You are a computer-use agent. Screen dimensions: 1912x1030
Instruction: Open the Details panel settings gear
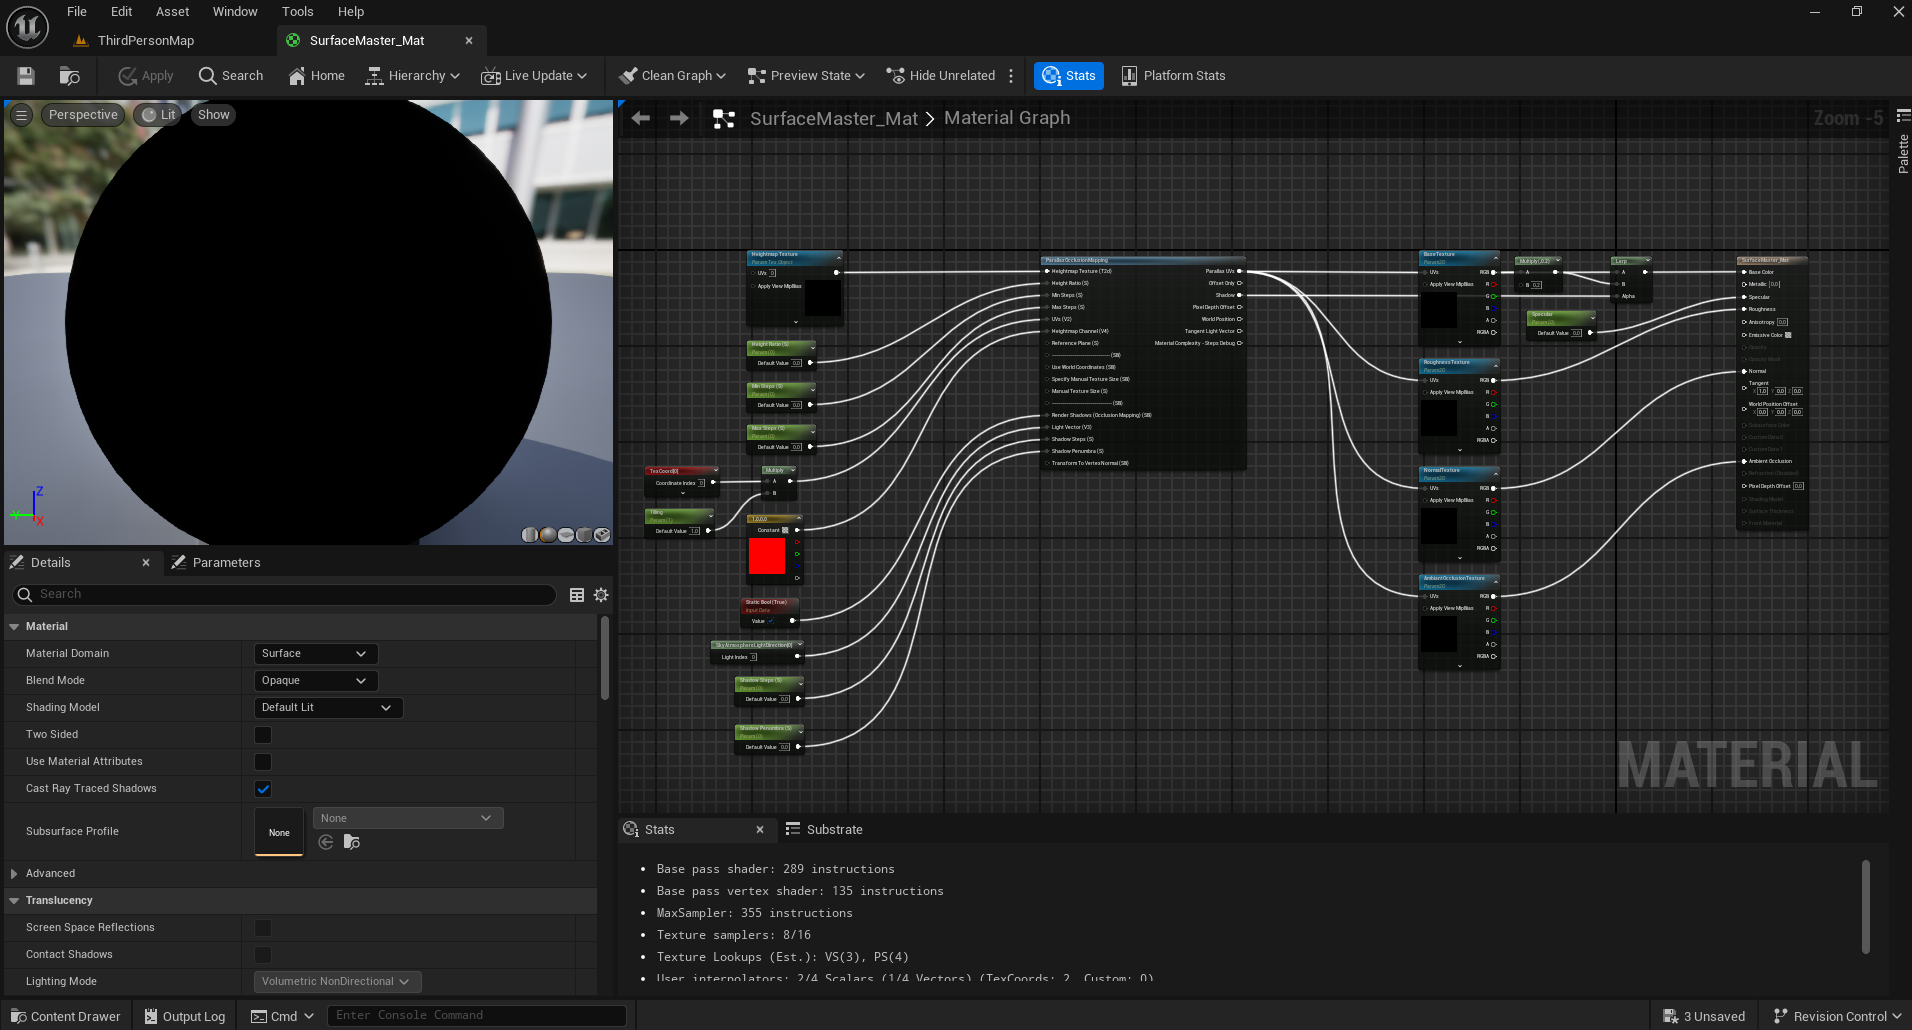(601, 595)
